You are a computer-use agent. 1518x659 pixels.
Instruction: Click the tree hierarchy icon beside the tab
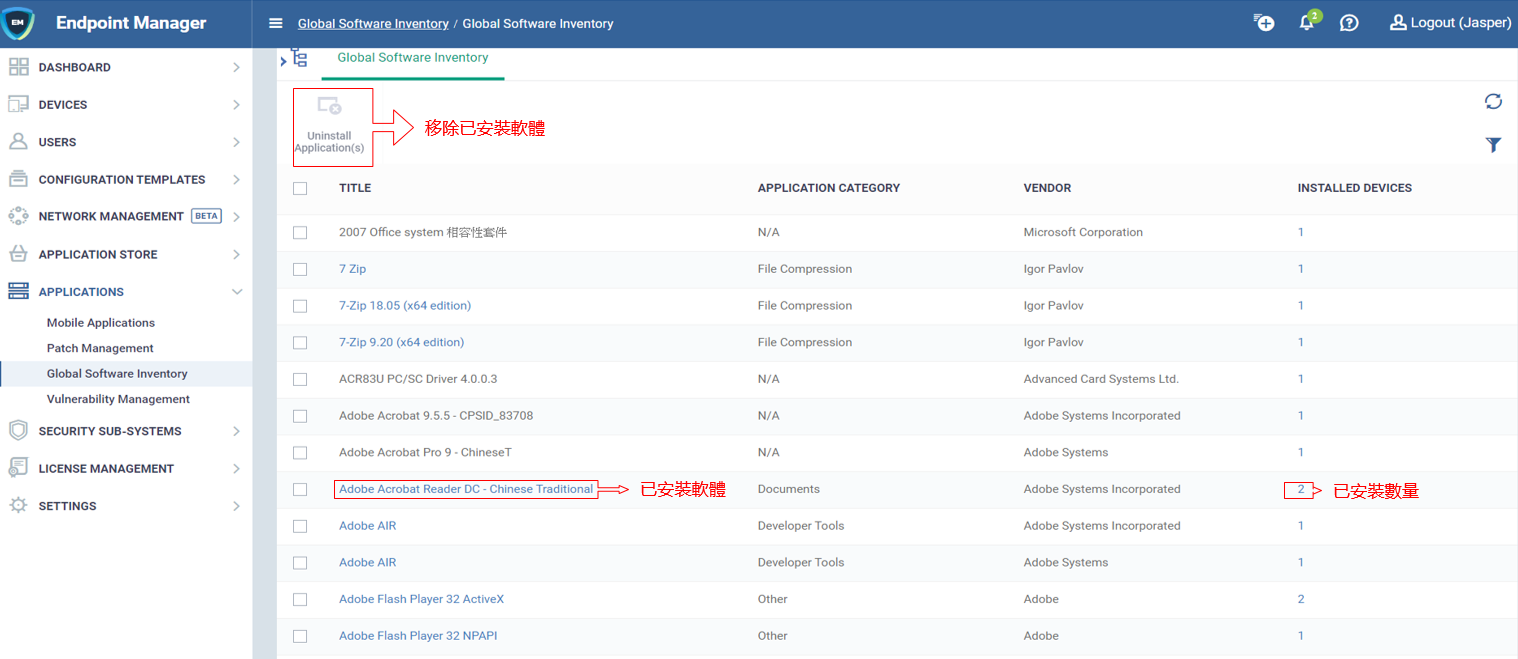tap(299, 58)
